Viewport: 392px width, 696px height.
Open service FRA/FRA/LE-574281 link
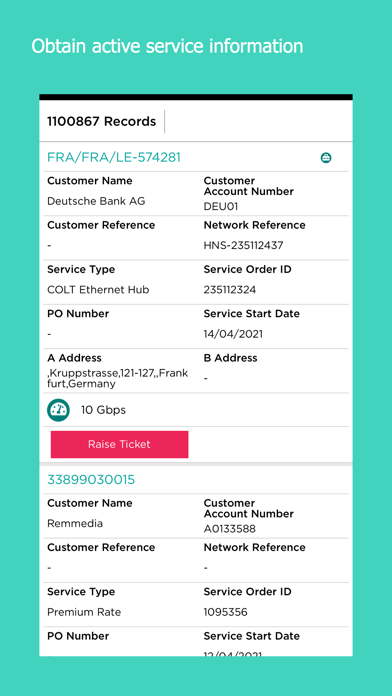[114, 158]
